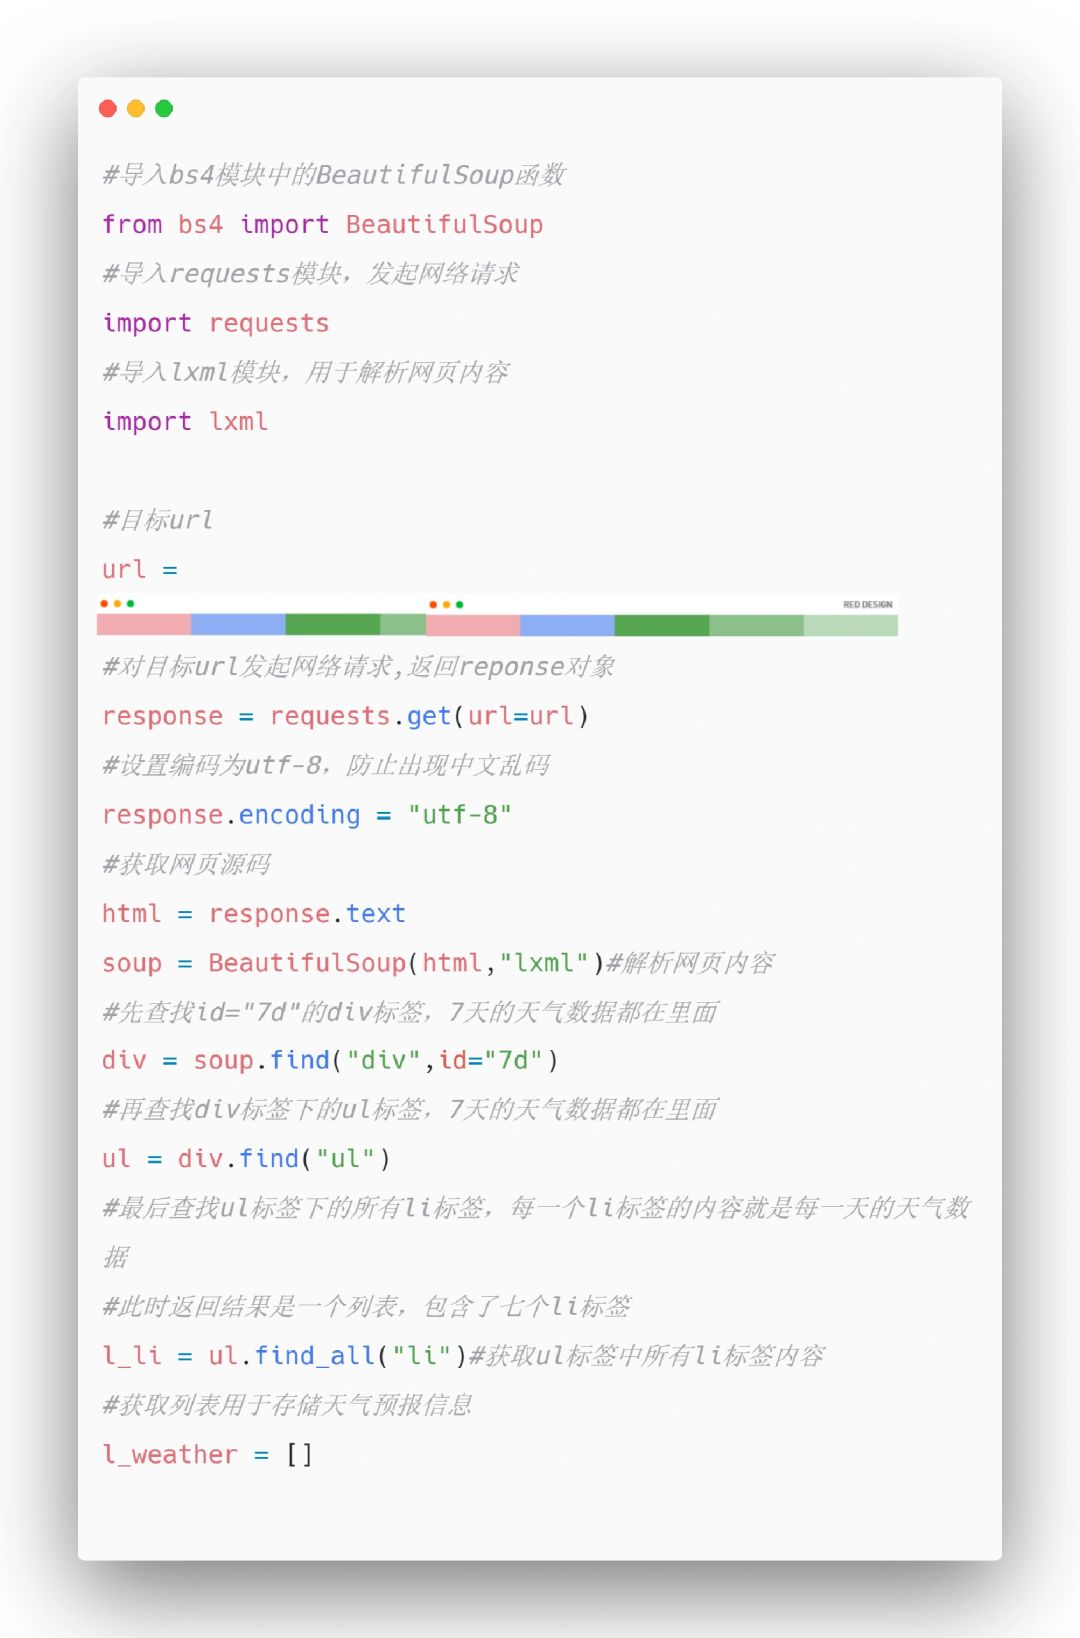Click the large red dot atop code window

108,108
